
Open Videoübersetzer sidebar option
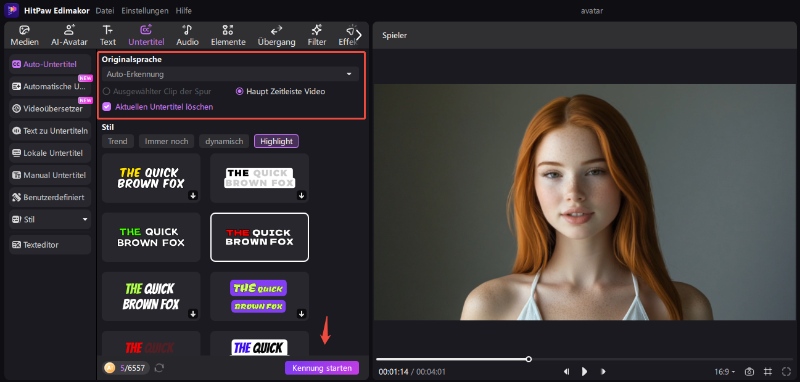tap(50, 109)
